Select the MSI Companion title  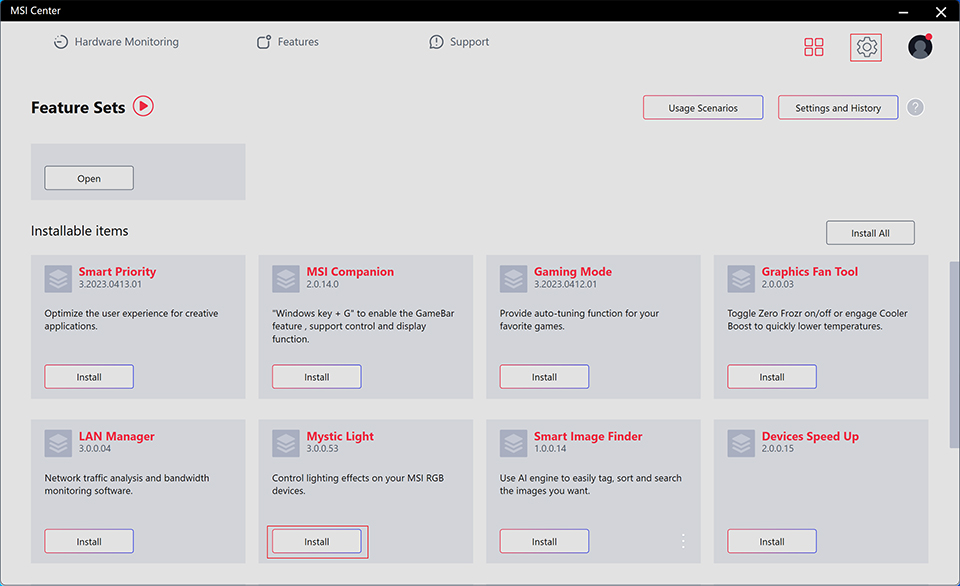click(x=350, y=271)
